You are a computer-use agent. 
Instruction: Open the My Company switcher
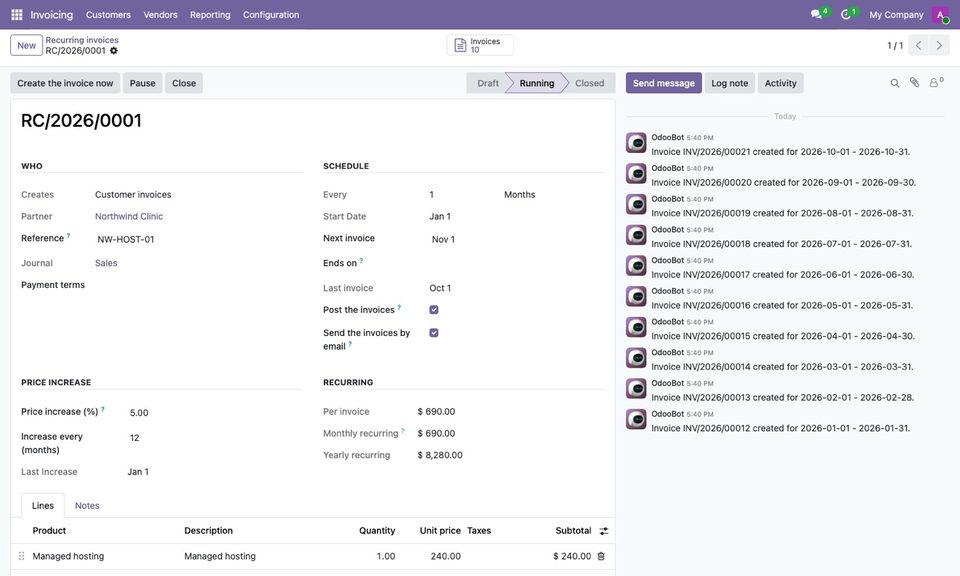896,15
